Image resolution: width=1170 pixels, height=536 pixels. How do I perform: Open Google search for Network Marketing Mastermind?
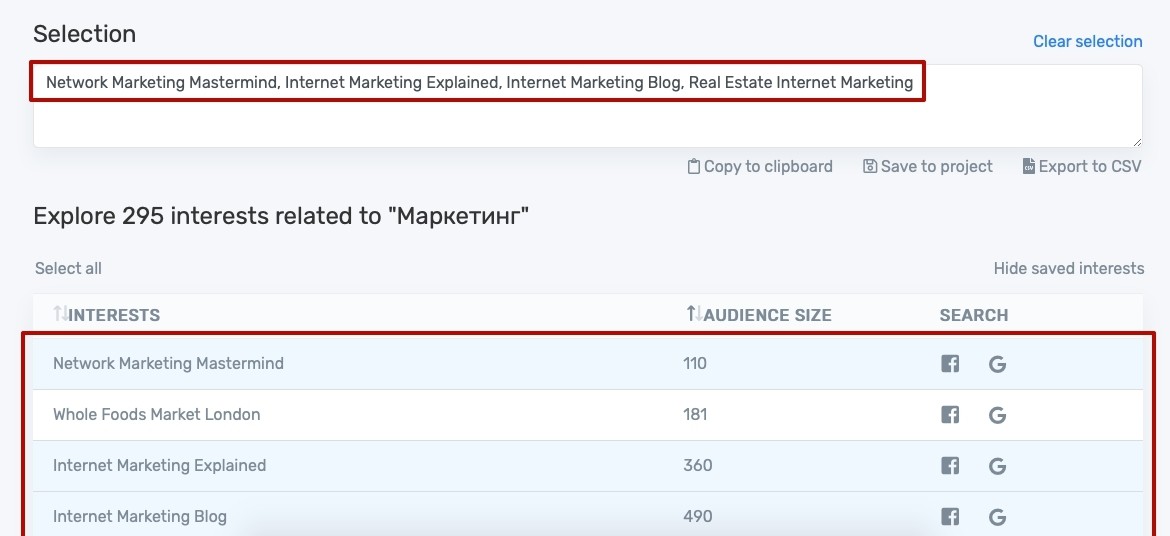coord(998,364)
